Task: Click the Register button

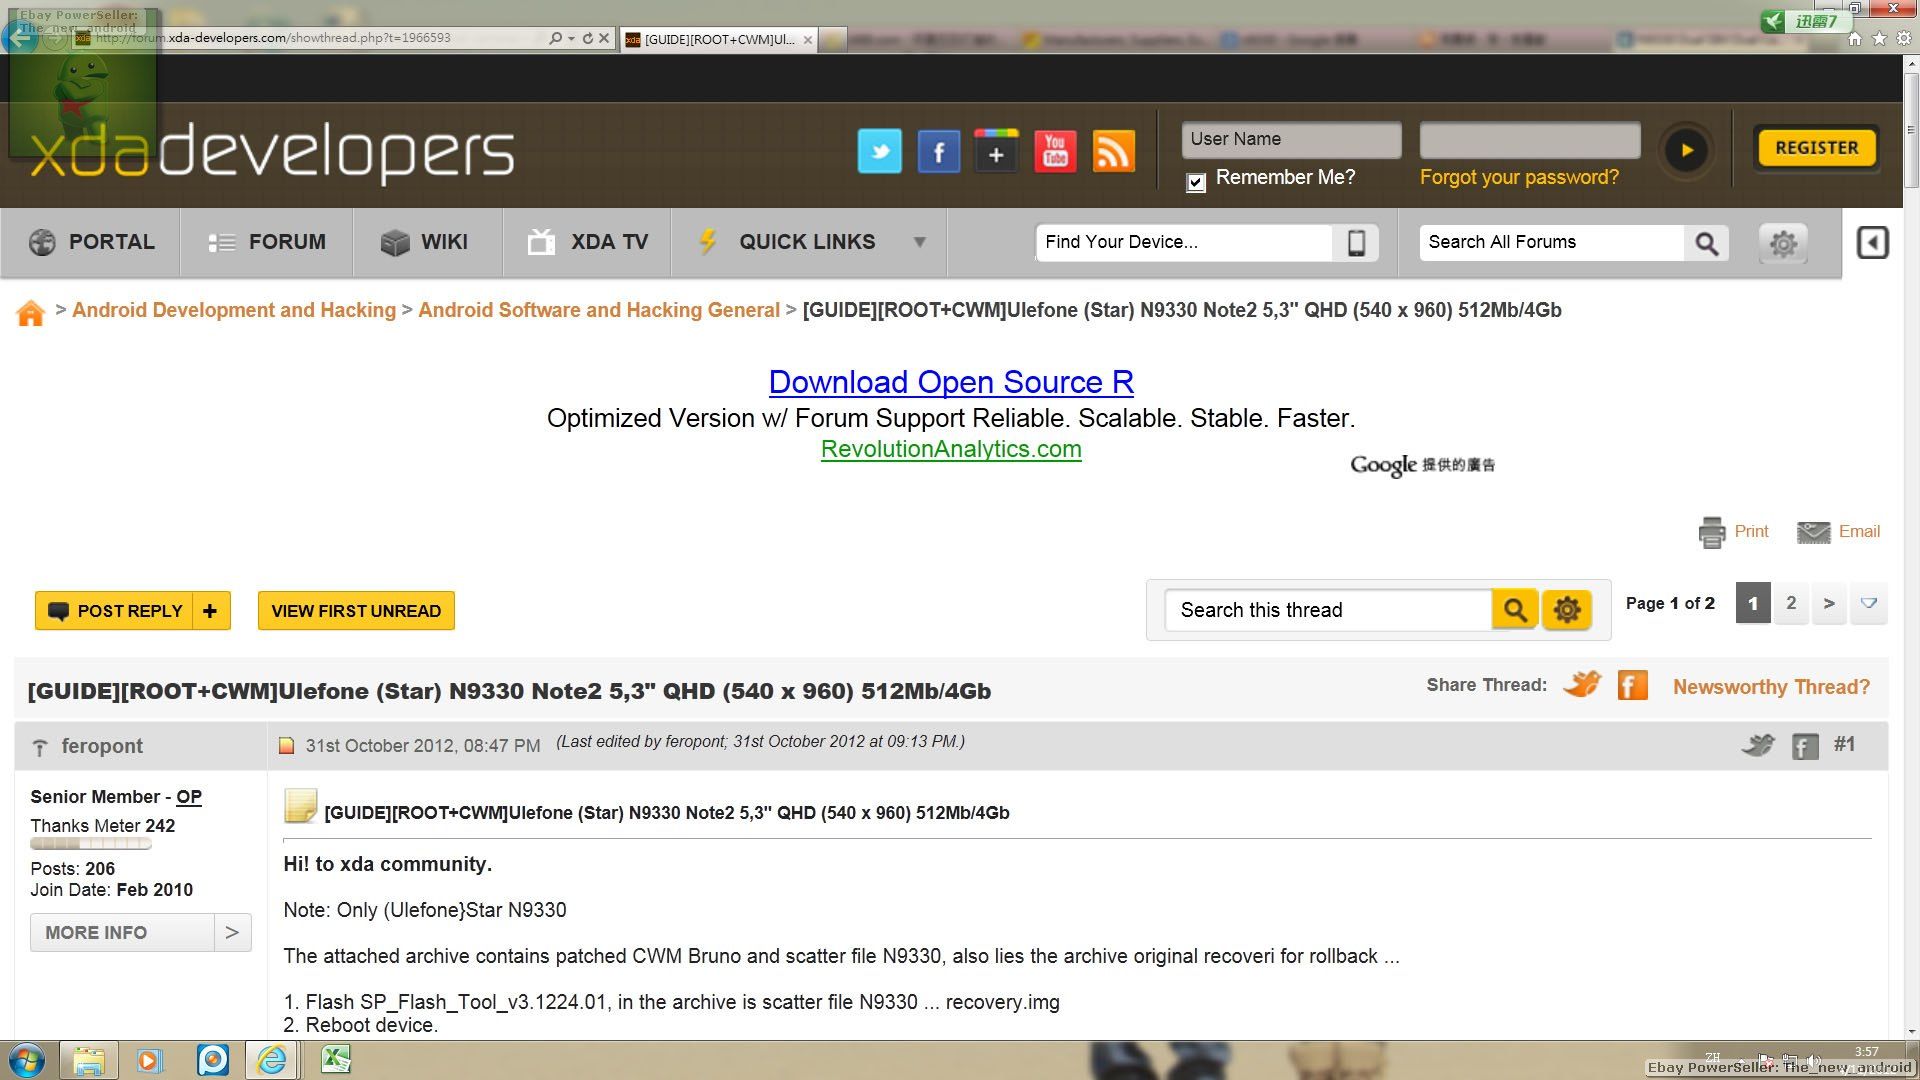Action: pos(1816,148)
